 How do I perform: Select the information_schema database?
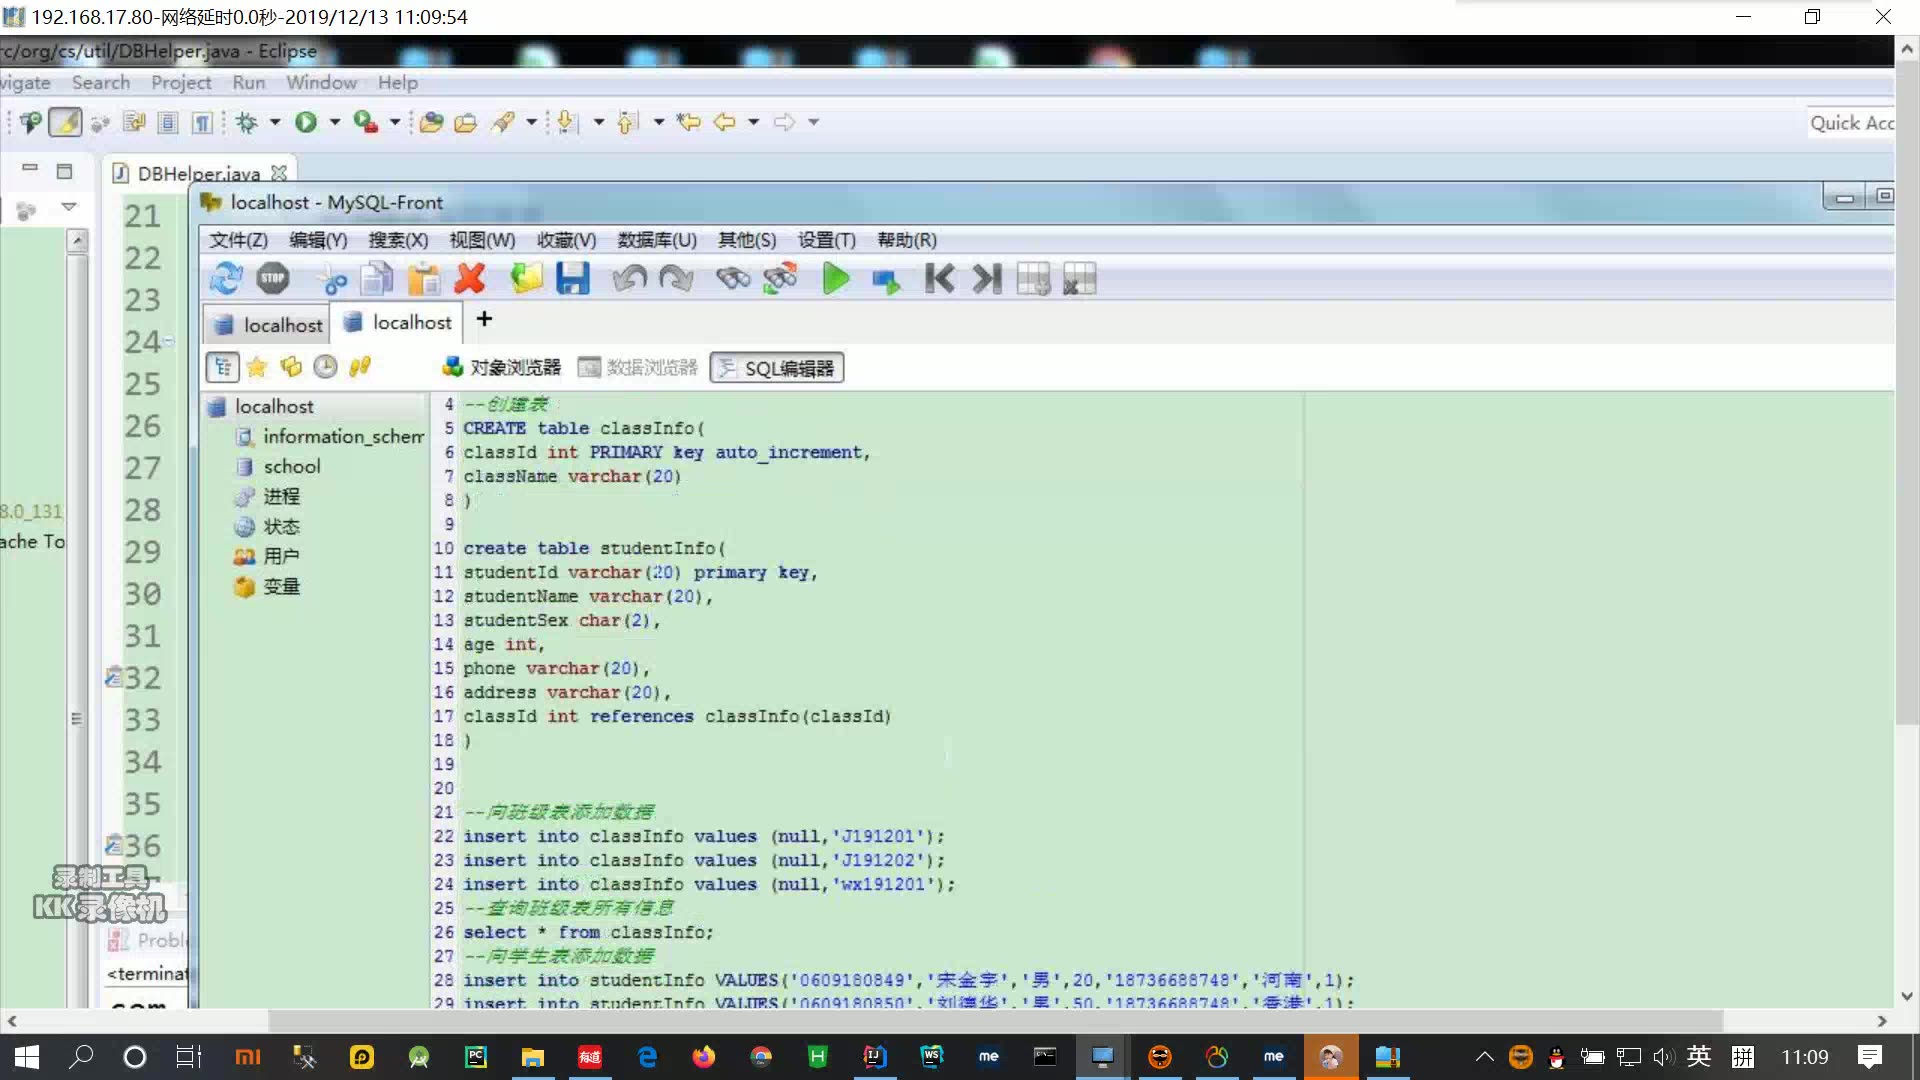(x=343, y=436)
